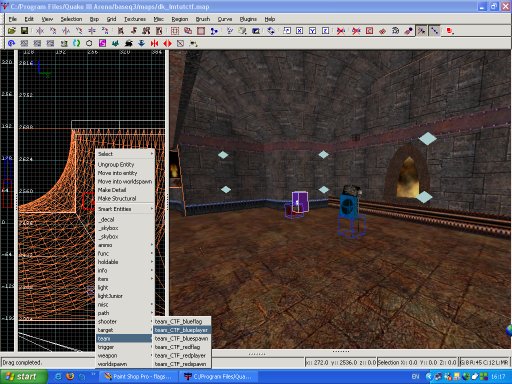Expand the trigger entity submenu
Screen dimensions: 512x384
(125, 347)
